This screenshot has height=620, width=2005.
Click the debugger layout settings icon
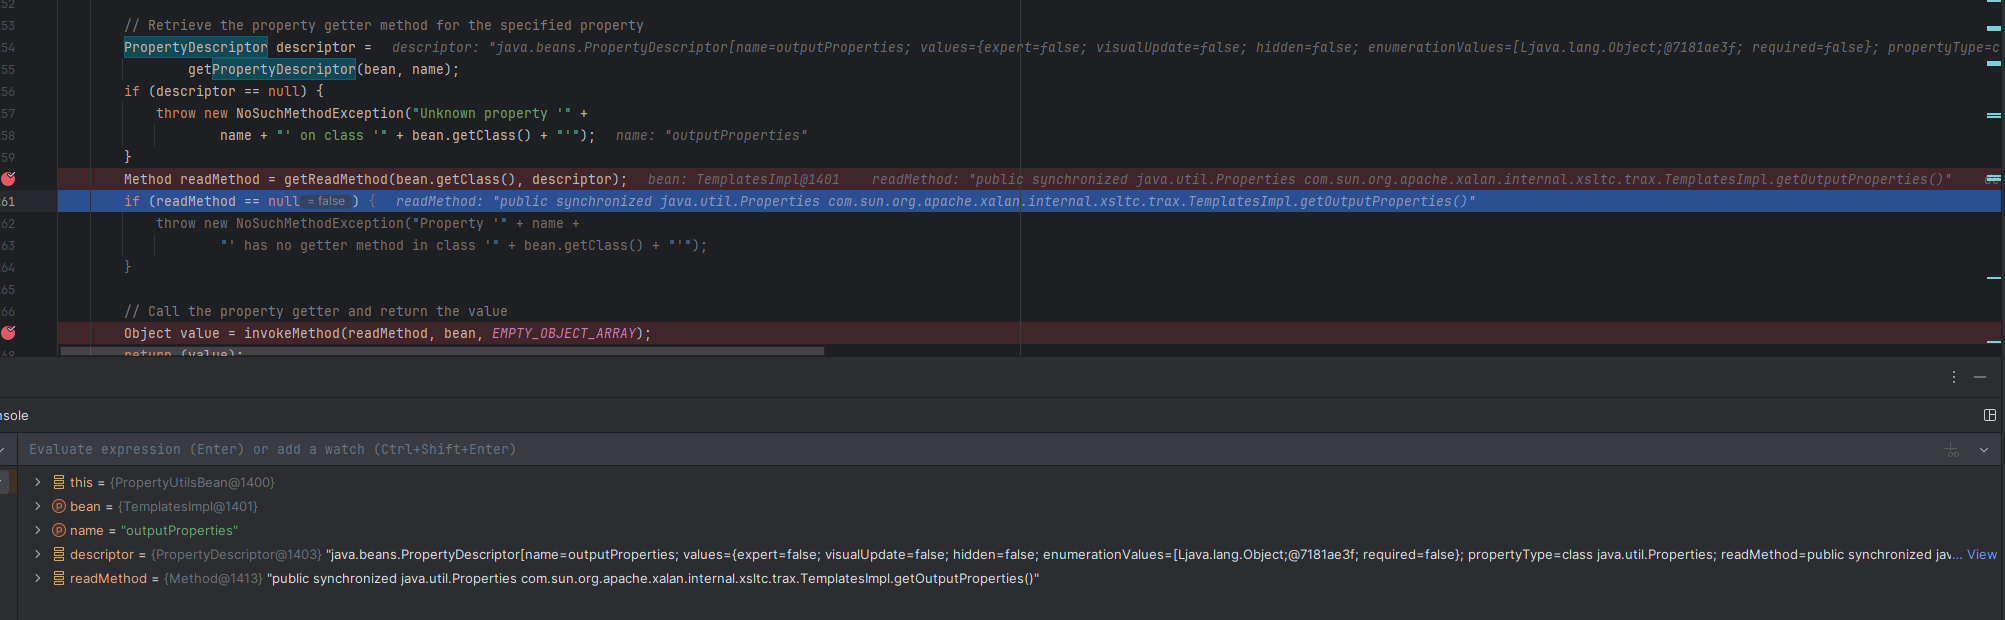pos(1989,415)
